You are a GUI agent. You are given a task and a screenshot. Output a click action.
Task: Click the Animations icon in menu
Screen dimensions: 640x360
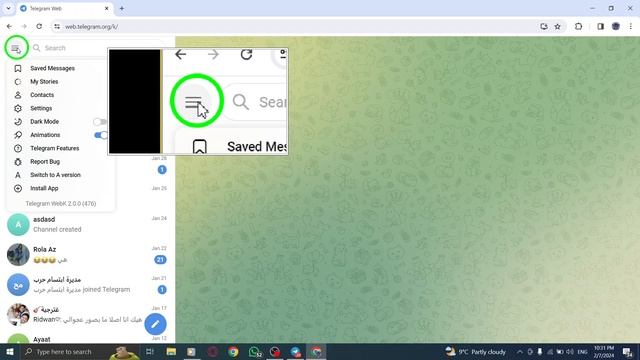click(x=18, y=135)
